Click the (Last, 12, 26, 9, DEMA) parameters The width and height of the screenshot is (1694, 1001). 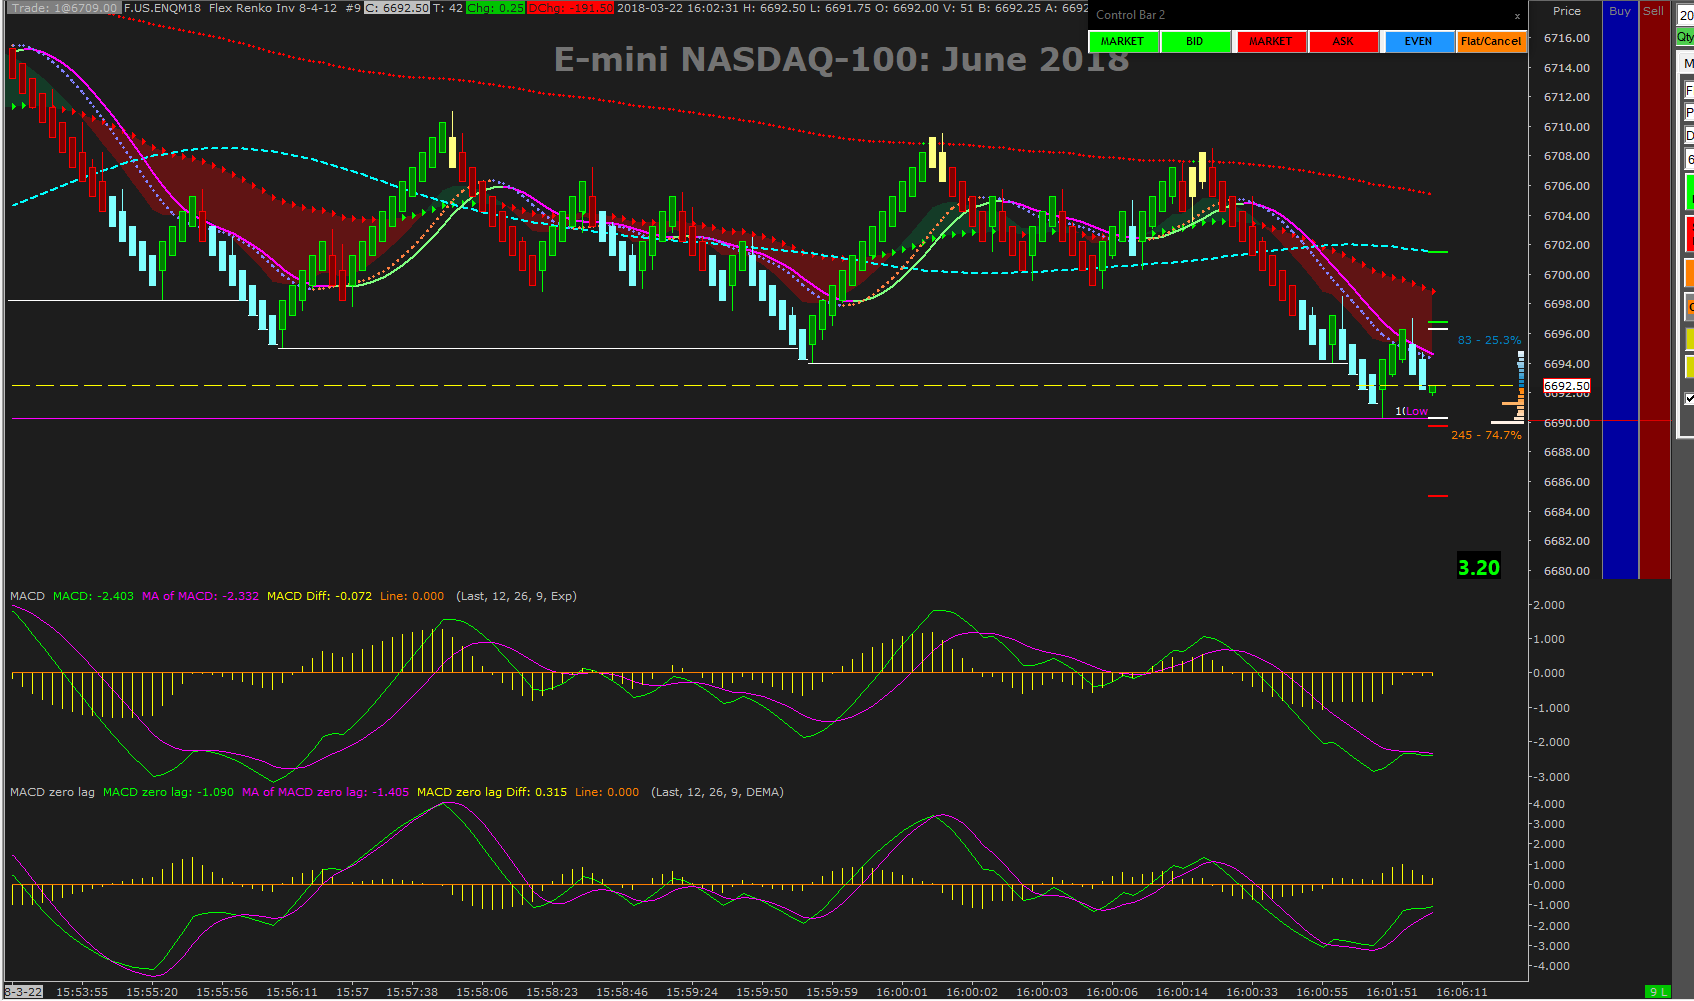point(717,792)
